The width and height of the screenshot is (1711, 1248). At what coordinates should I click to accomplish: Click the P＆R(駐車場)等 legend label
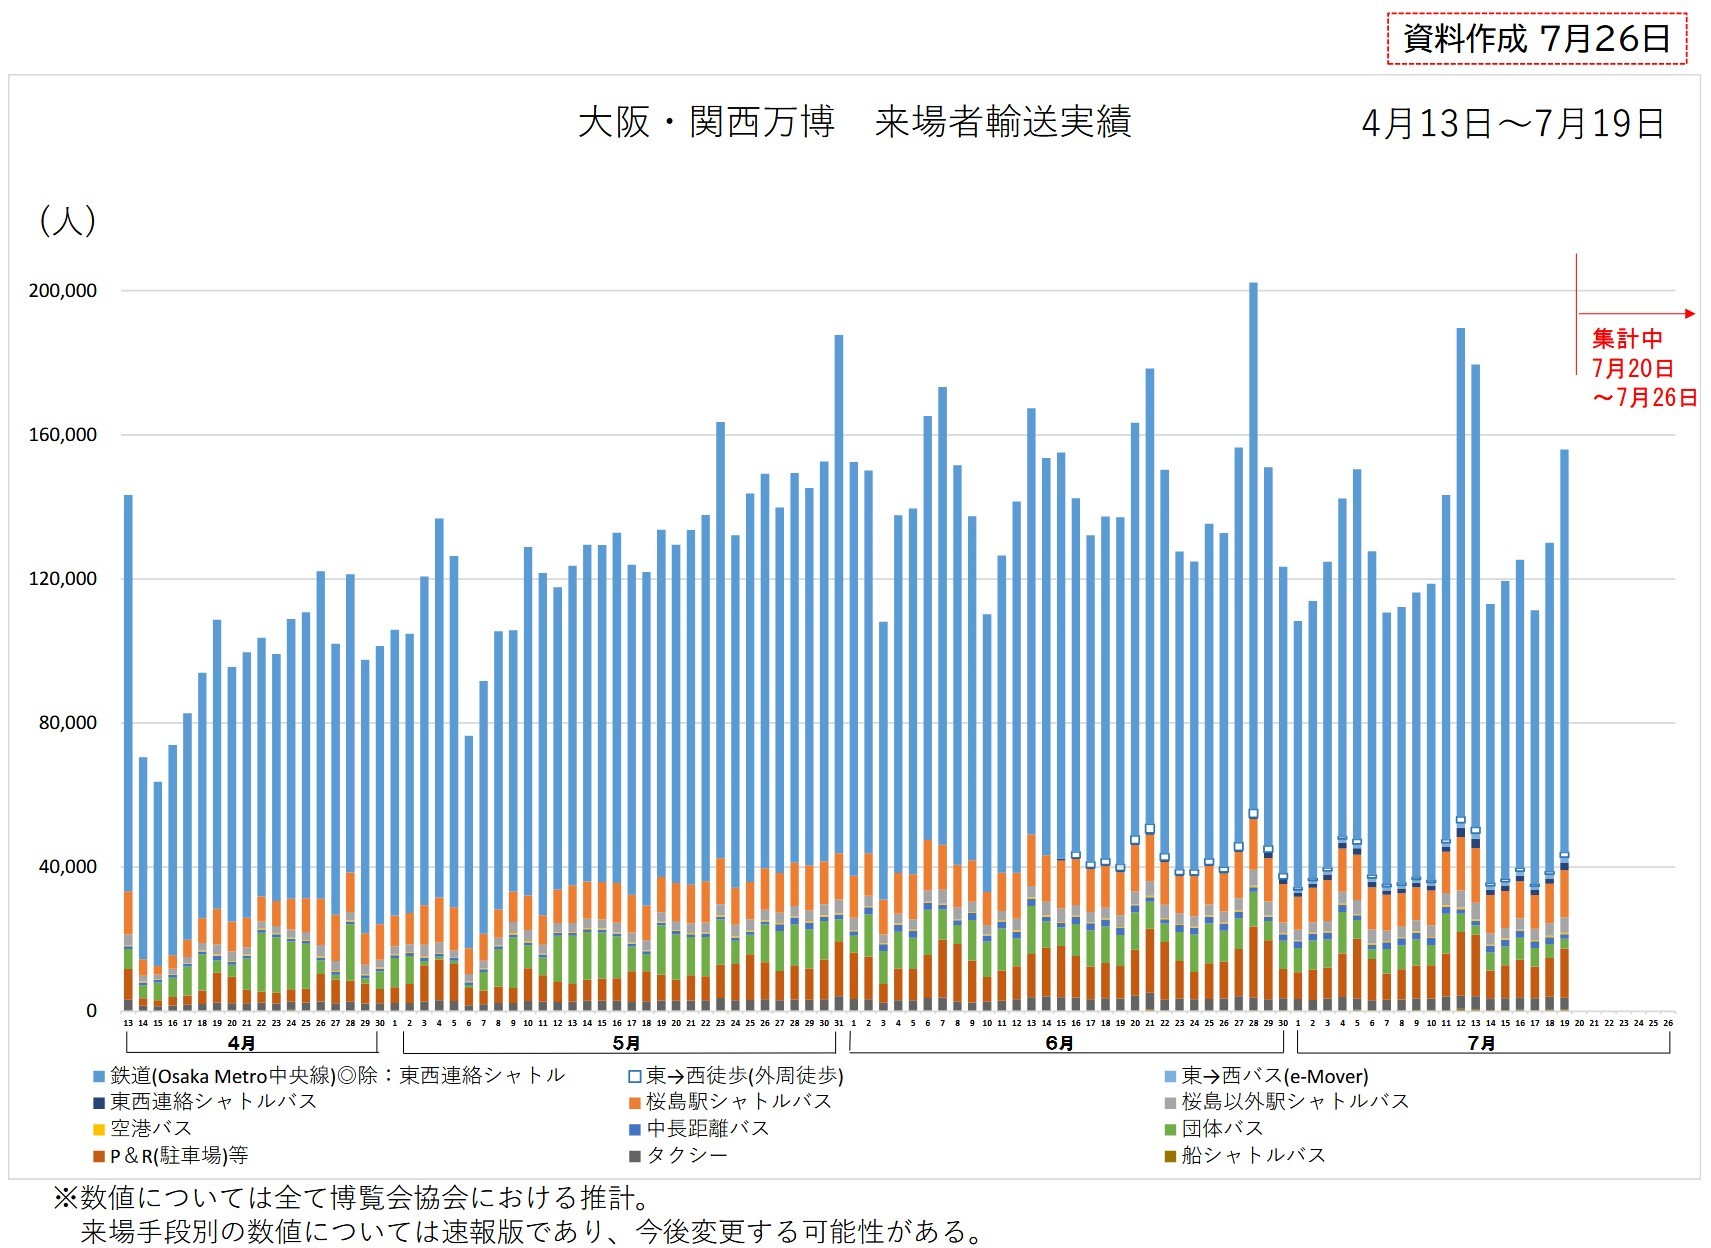click(178, 1156)
